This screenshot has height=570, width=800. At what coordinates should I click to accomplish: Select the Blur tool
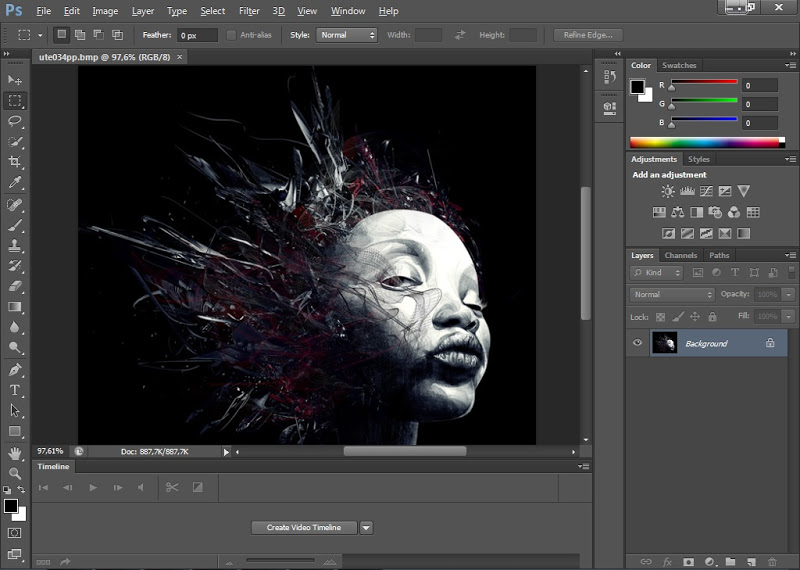point(15,327)
